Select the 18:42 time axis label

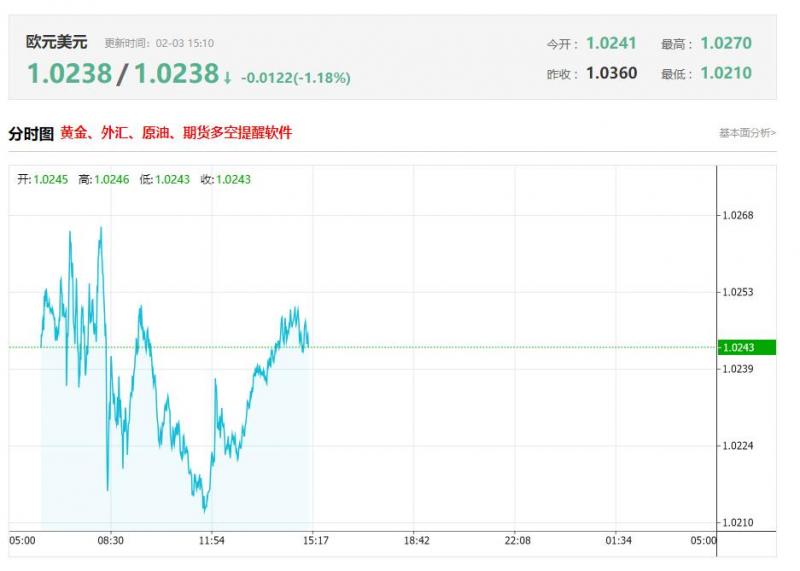click(x=417, y=540)
